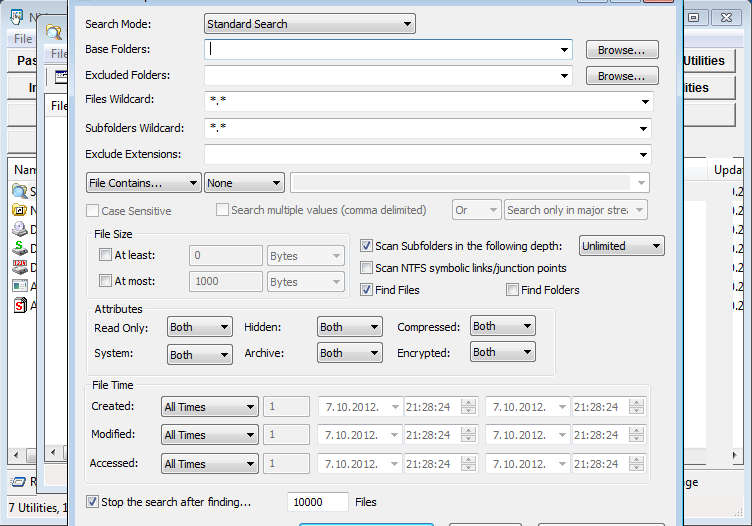
Task: Select the red S document icon in list
Action: 19,305
